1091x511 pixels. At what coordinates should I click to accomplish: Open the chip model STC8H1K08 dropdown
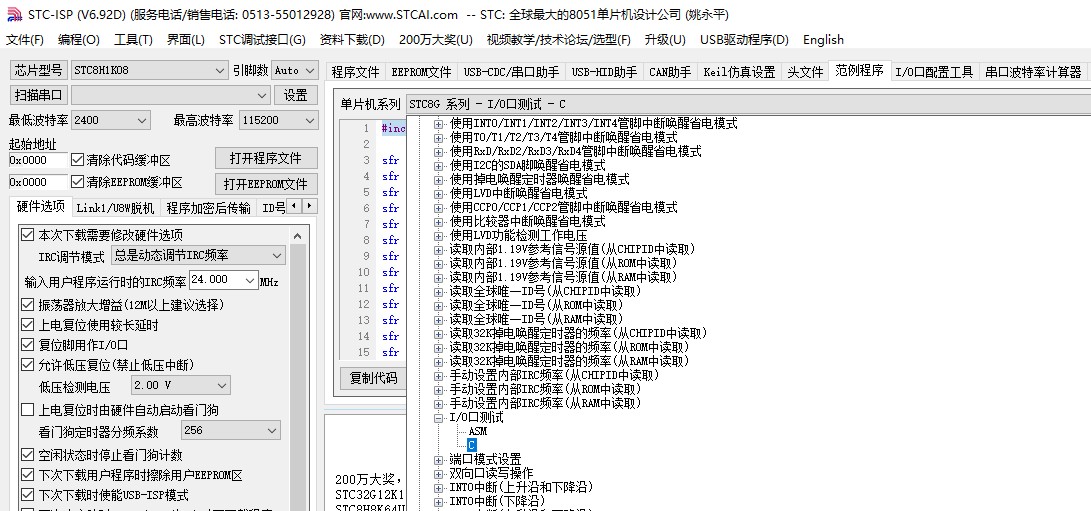coord(150,70)
